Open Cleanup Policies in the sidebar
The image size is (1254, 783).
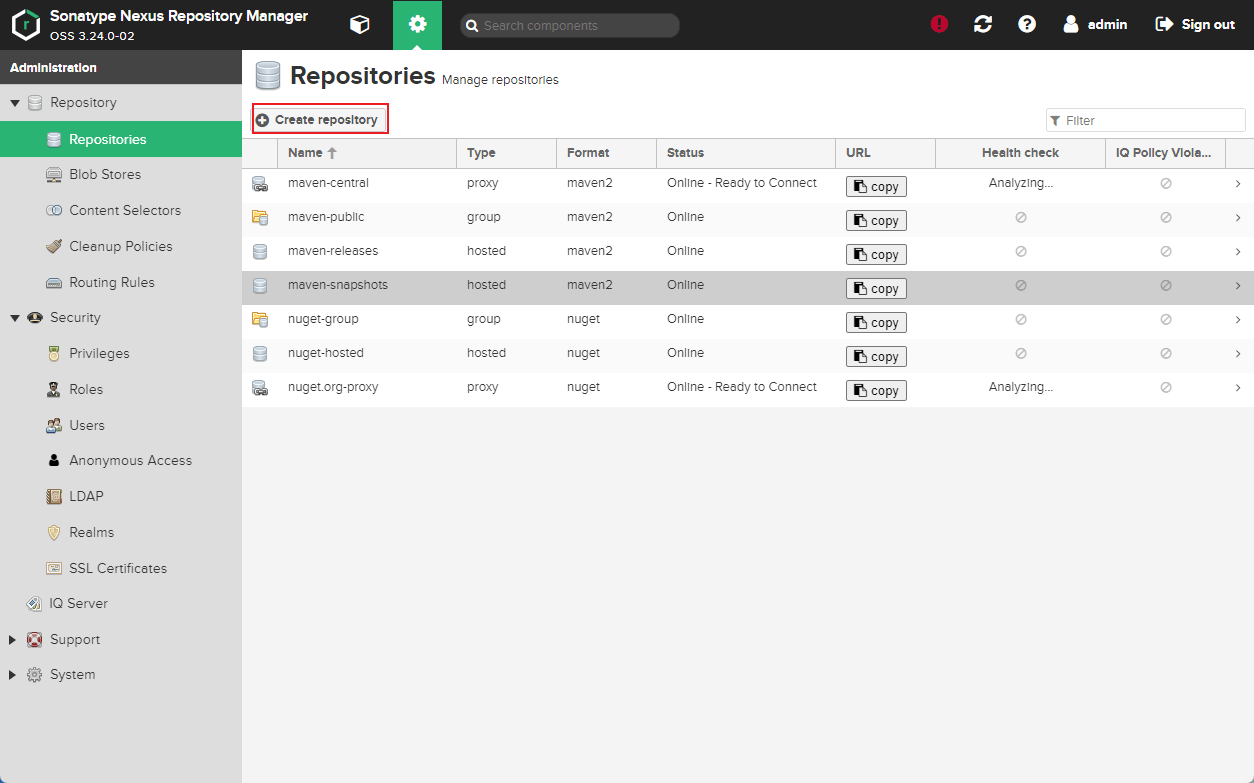121,246
